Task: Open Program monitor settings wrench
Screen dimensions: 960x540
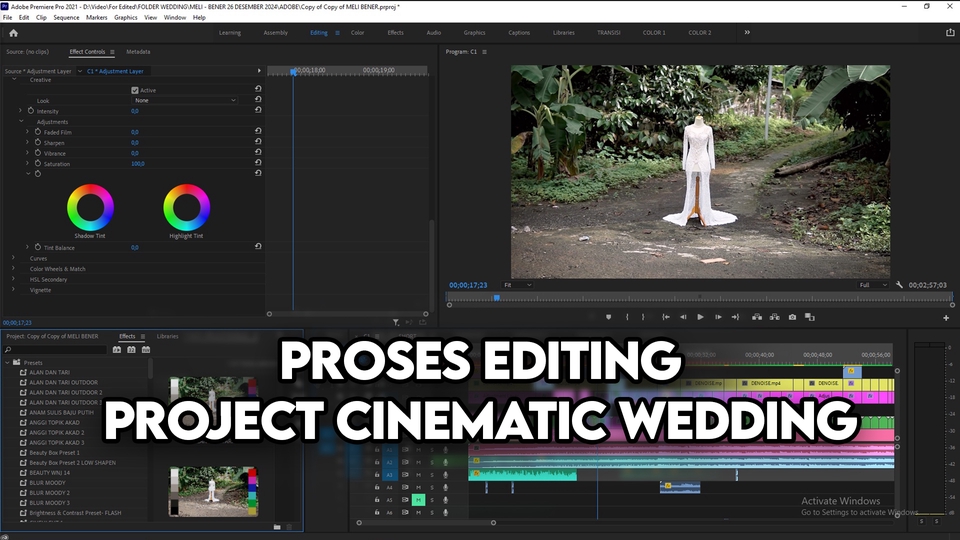Action: pyautogui.click(x=899, y=285)
